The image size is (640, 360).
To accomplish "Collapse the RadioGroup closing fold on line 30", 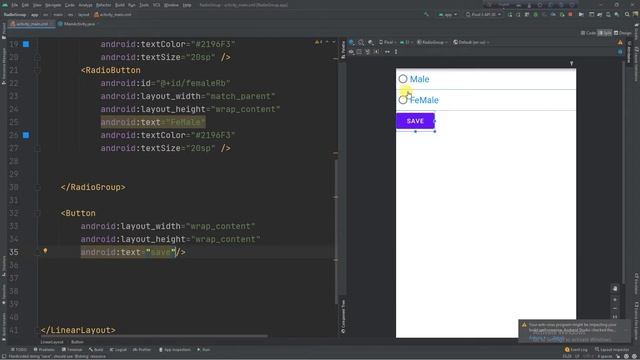I will click(x=37, y=187).
